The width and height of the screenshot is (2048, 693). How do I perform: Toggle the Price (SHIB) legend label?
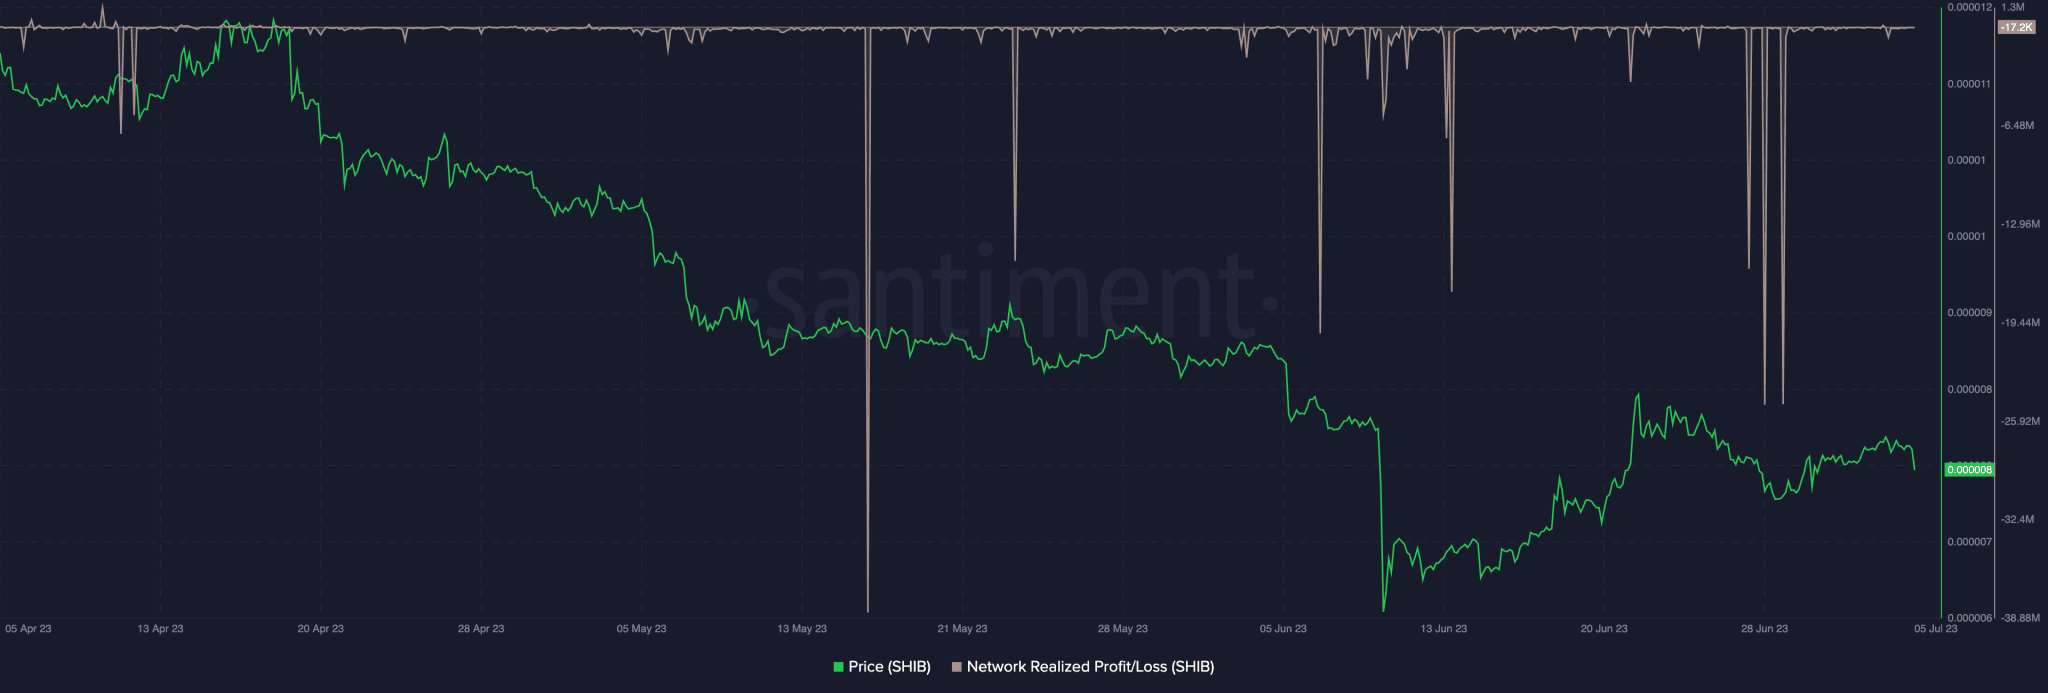coord(889,667)
